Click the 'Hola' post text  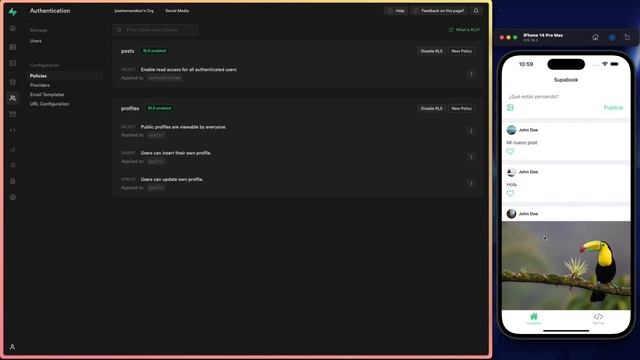(511, 184)
